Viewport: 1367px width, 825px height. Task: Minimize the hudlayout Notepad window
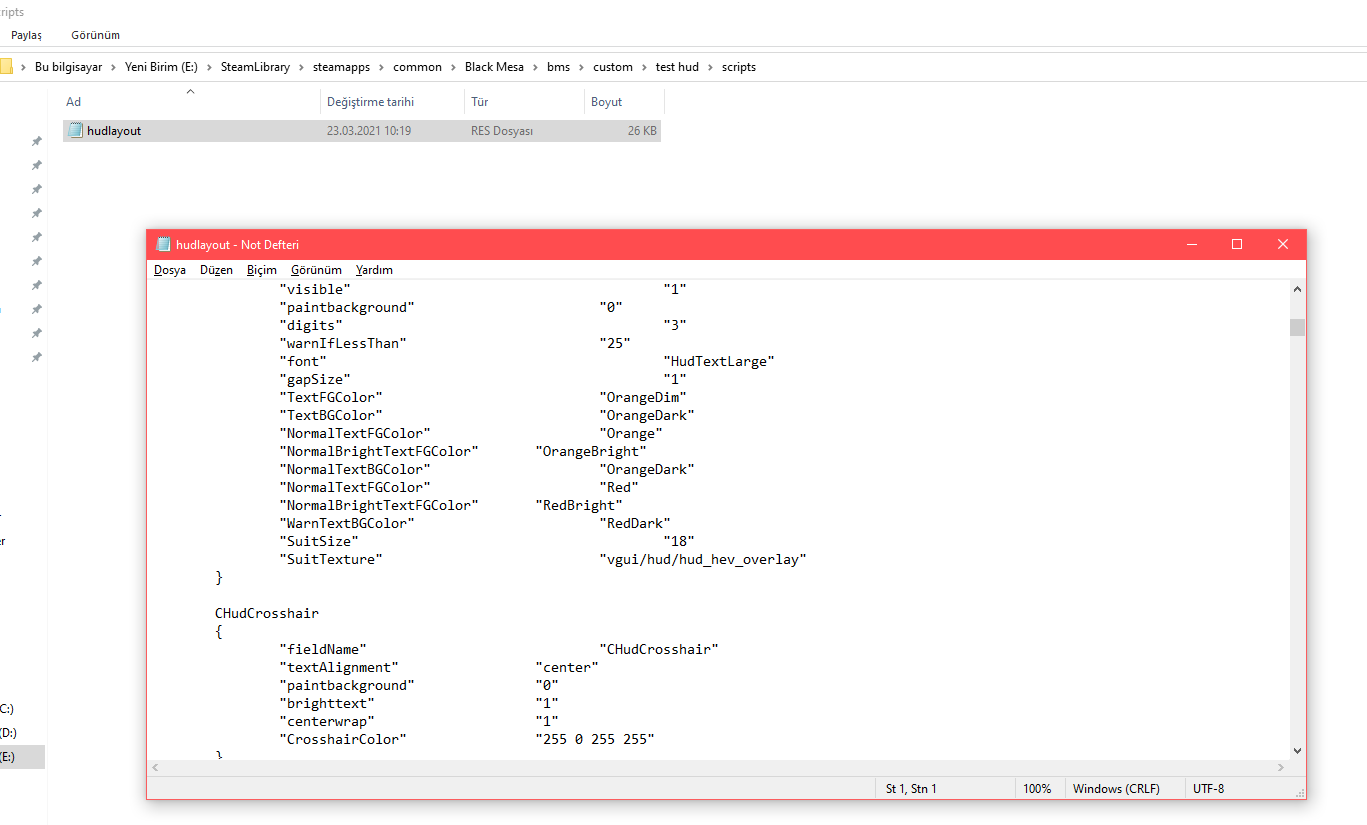click(x=1191, y=244)
